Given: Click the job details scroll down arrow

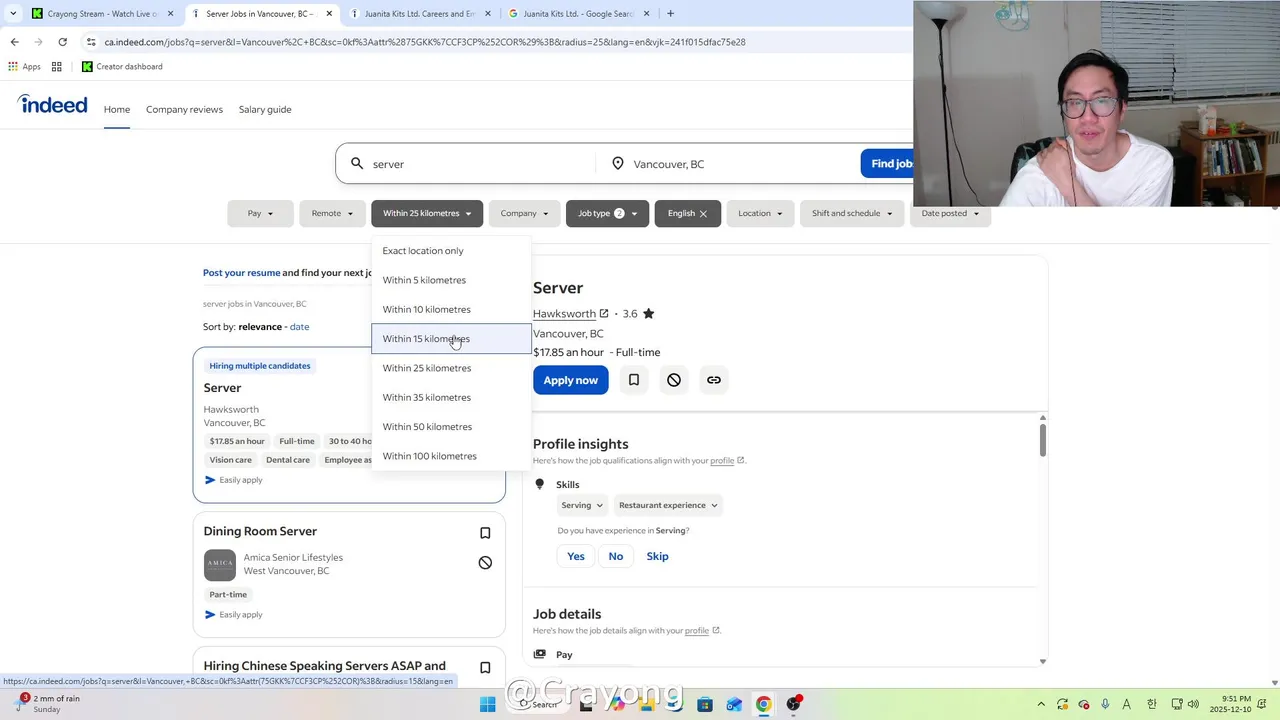Looking at the screenshot, I should 1043,661.
